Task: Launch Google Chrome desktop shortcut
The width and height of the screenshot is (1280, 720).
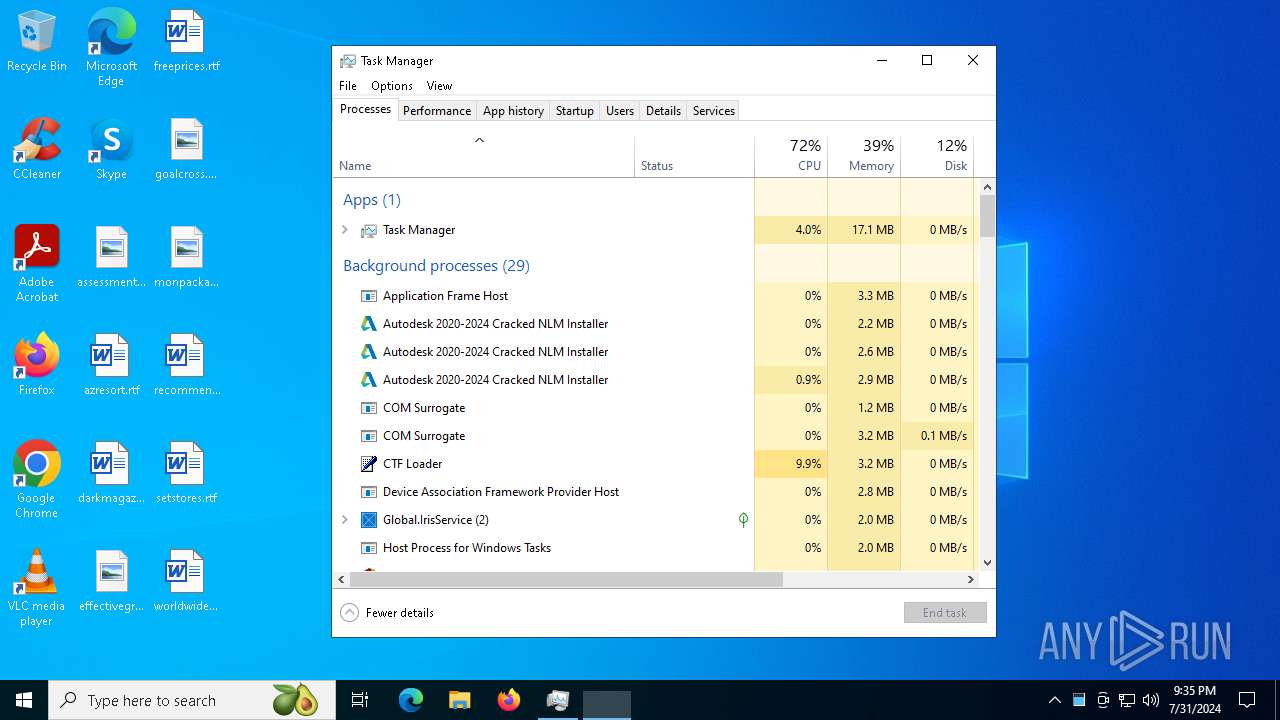Action: tap(37, 480)
